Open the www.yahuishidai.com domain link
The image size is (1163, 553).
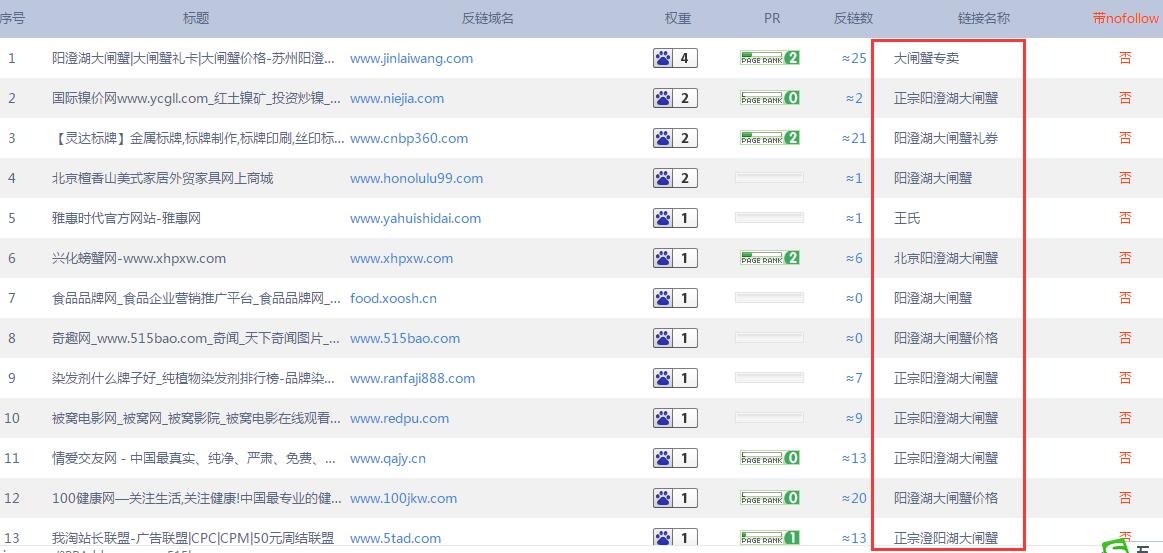(x=415, y=218)
